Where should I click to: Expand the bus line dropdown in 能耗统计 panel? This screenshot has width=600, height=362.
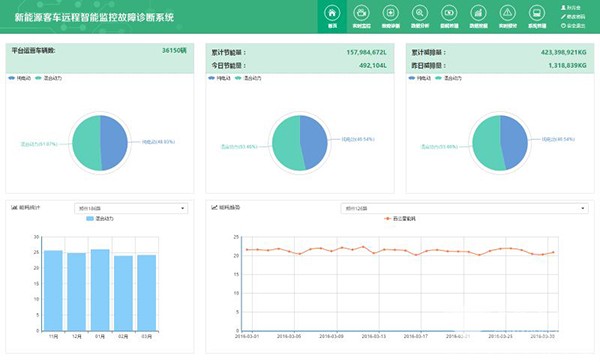pos(131,208)
